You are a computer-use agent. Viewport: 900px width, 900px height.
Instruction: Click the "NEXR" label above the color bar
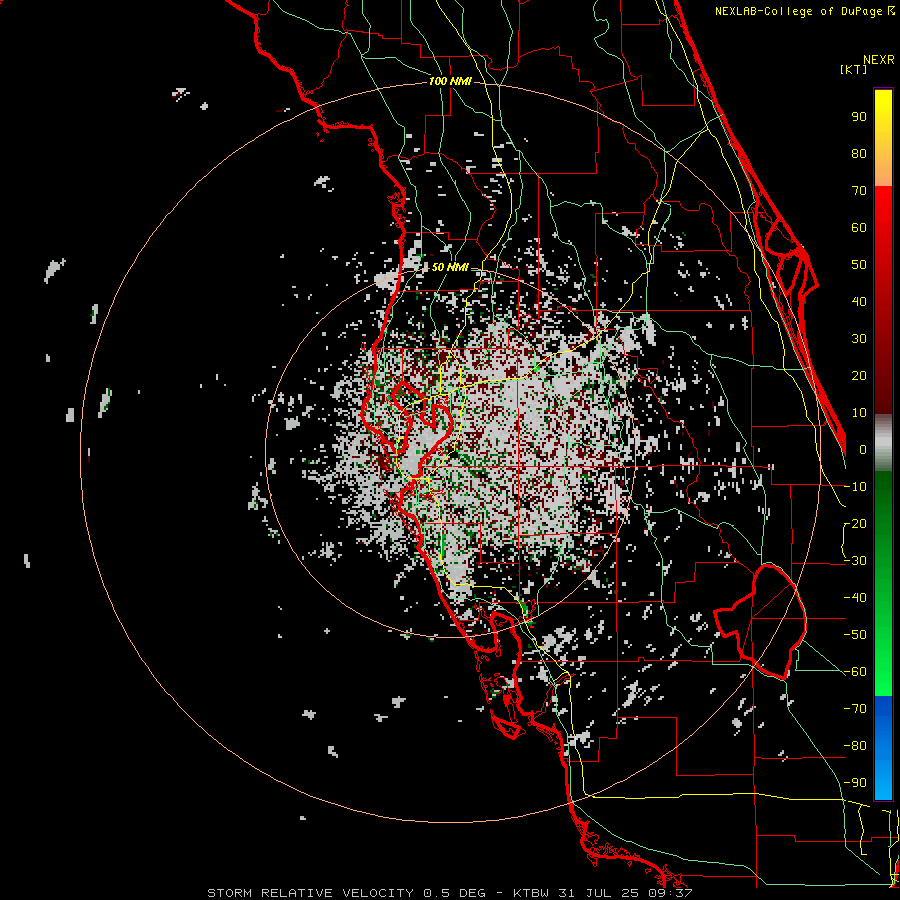[x=879, y=60]
